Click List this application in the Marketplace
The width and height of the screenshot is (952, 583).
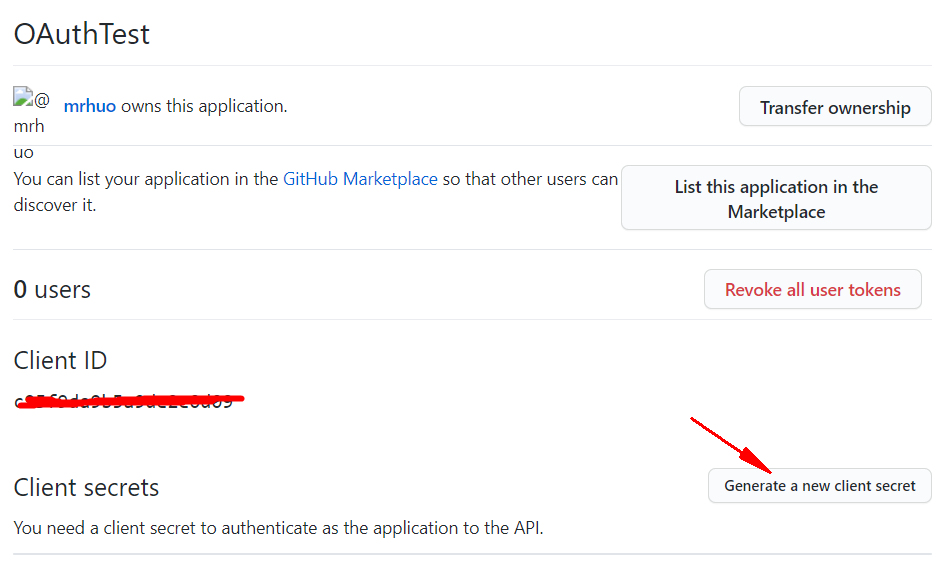(x=776, y=198)
